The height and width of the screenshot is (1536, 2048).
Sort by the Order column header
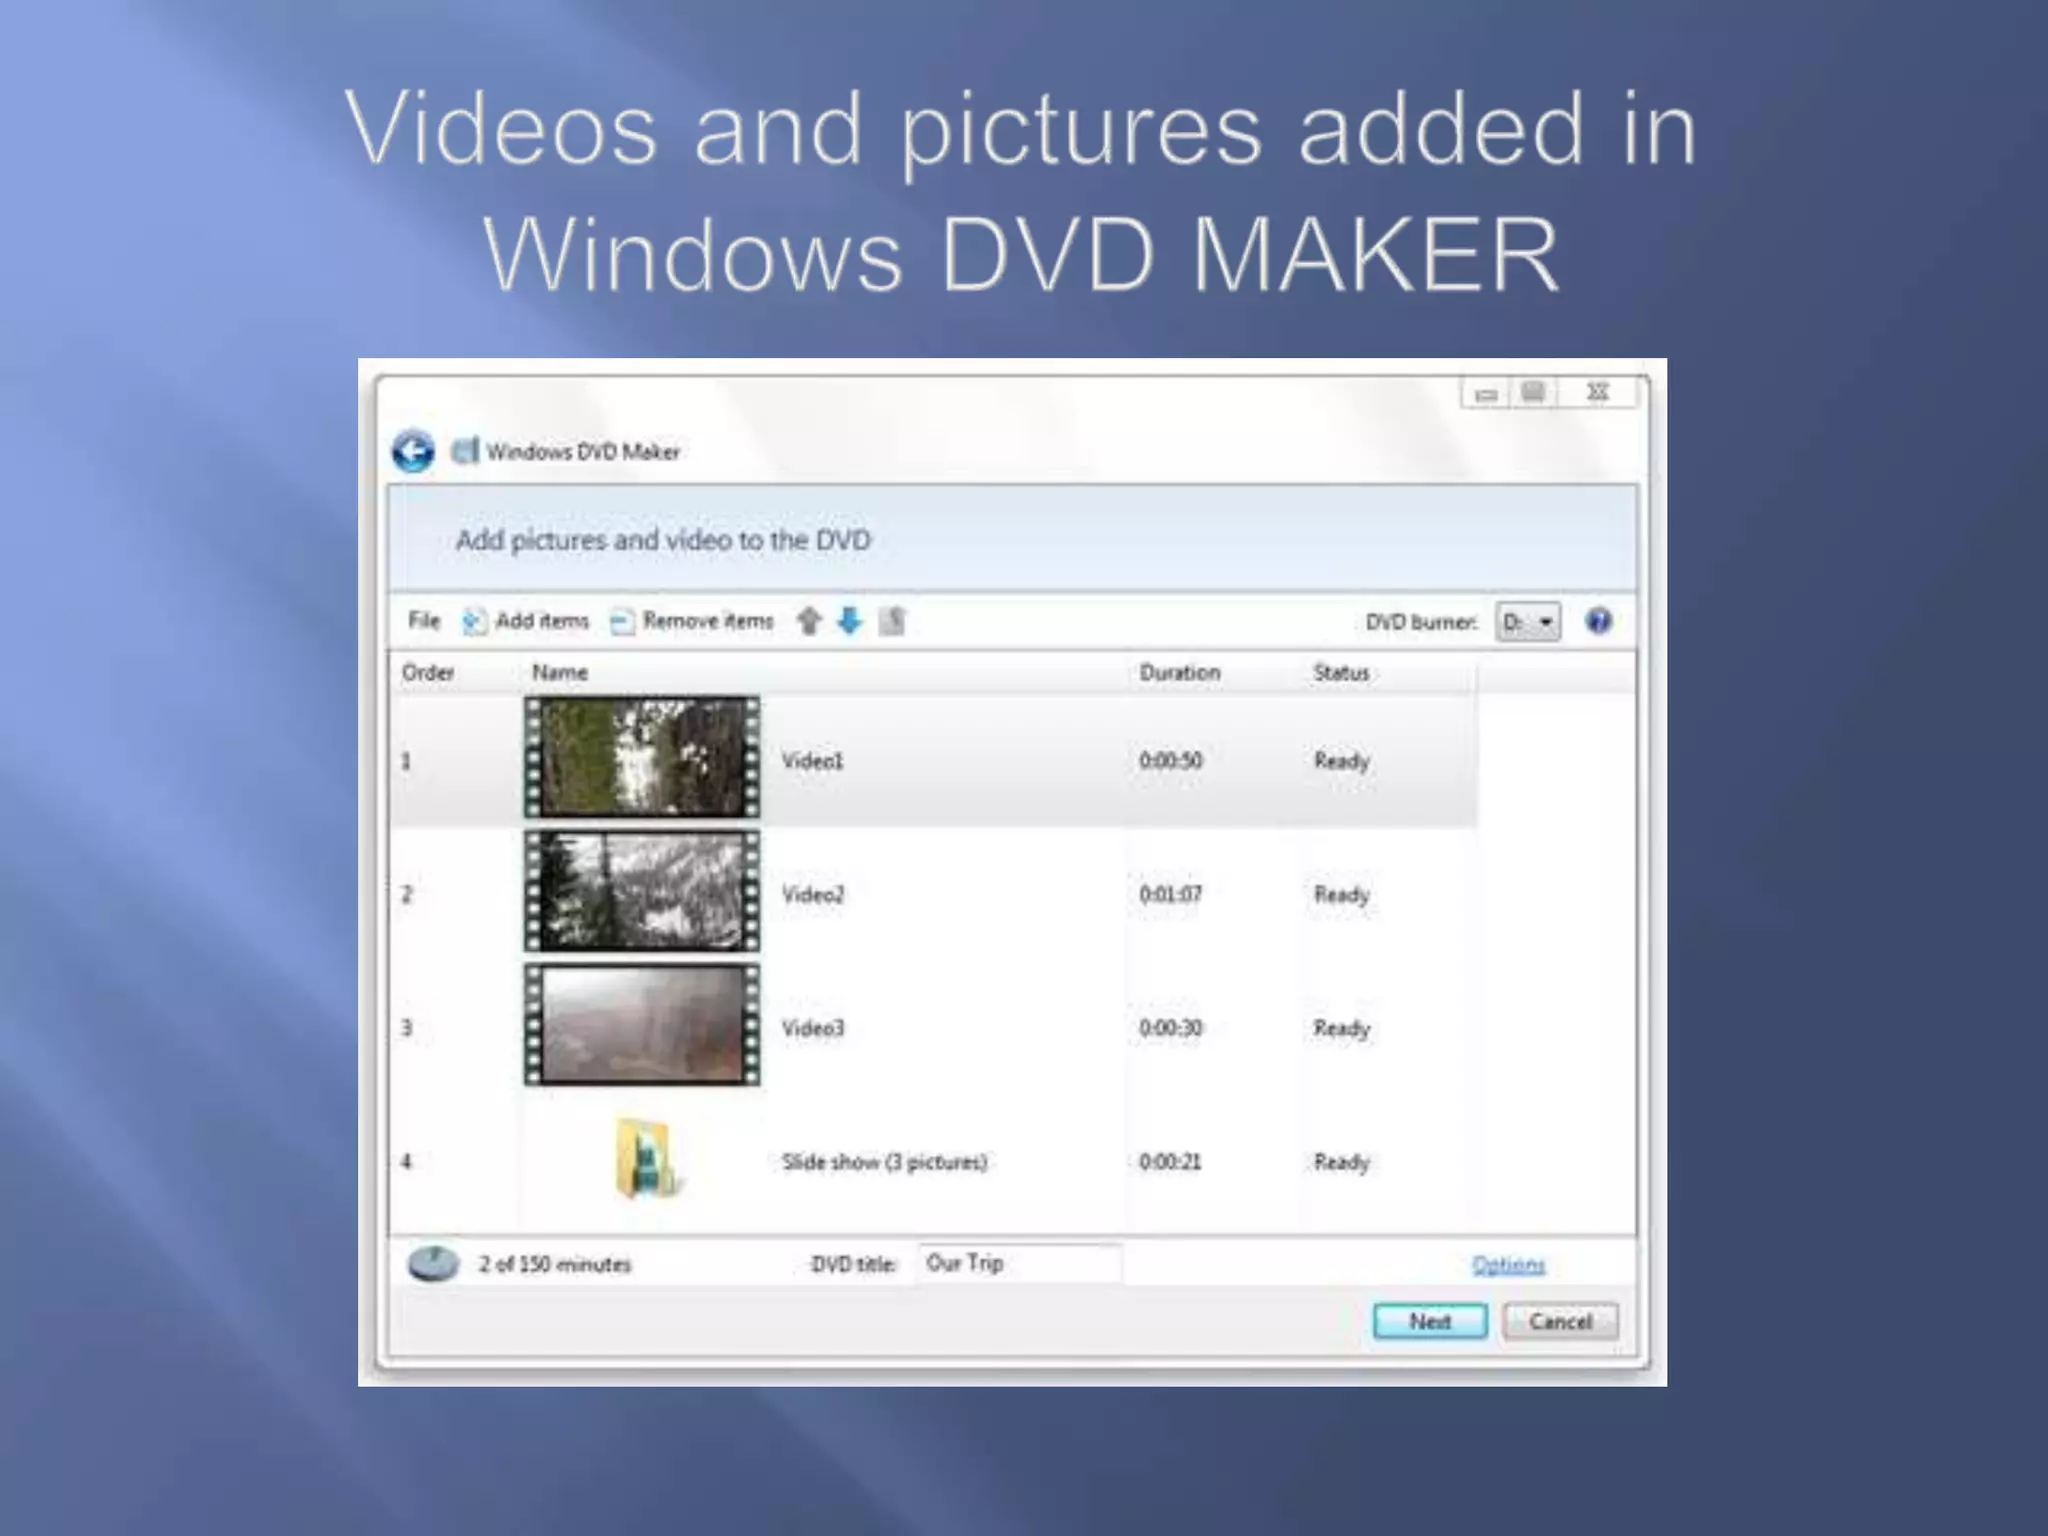click(x=428, y=673)
